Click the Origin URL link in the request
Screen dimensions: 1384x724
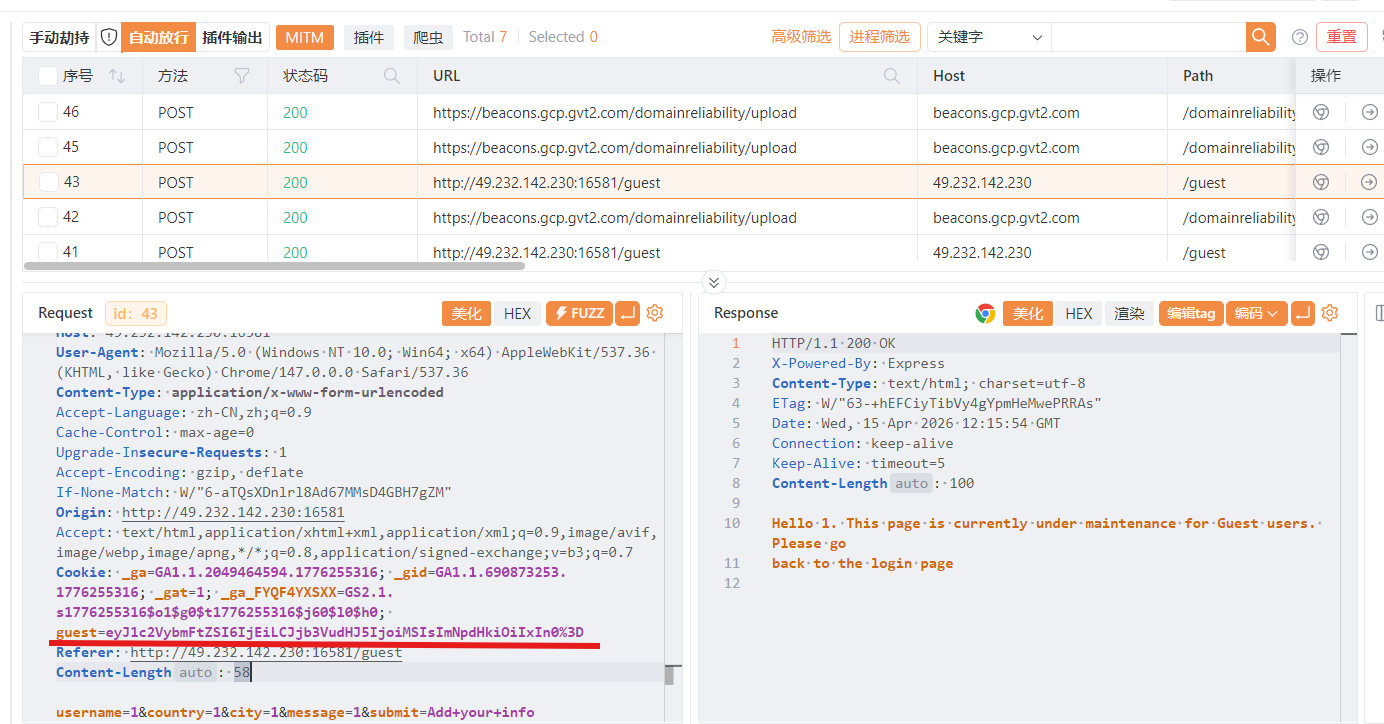point(233,512)
